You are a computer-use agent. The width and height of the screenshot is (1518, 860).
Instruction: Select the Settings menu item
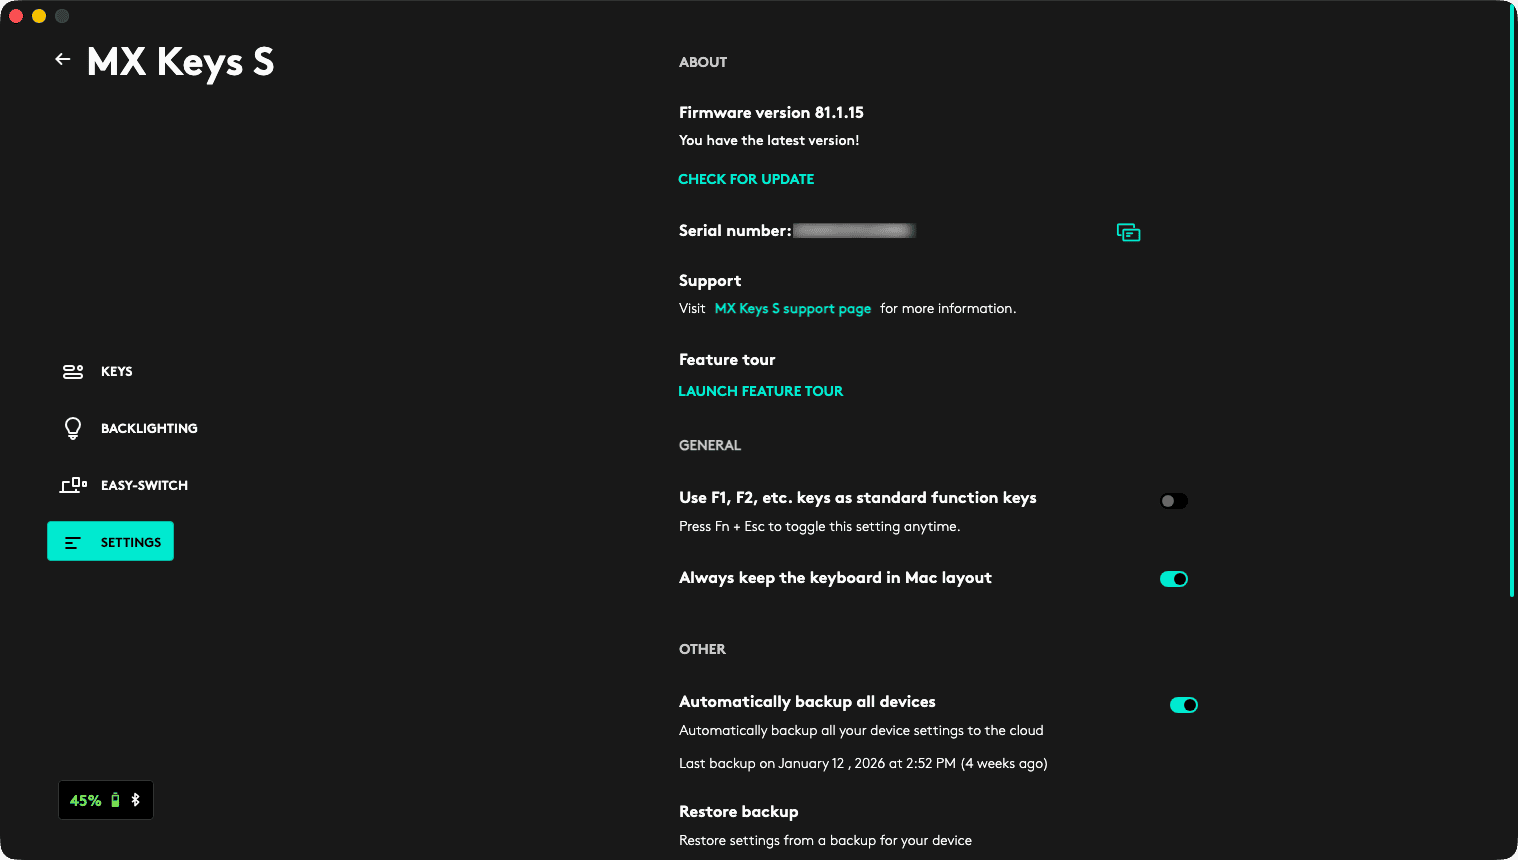[110, 542]
